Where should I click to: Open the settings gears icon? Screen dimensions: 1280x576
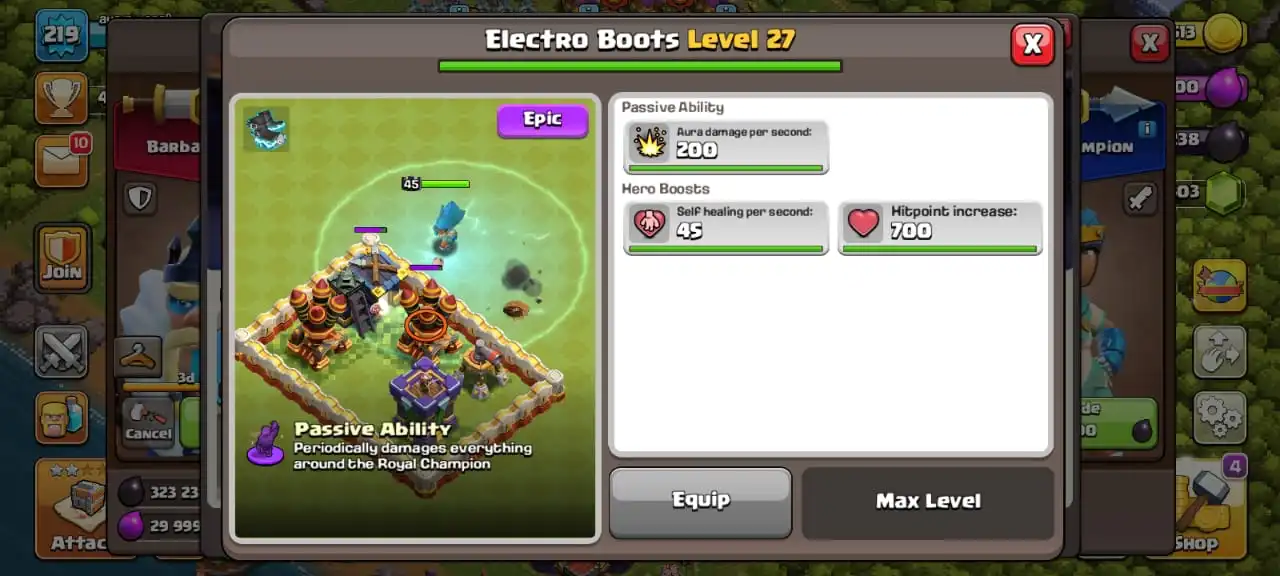[x=1219, y=417]
